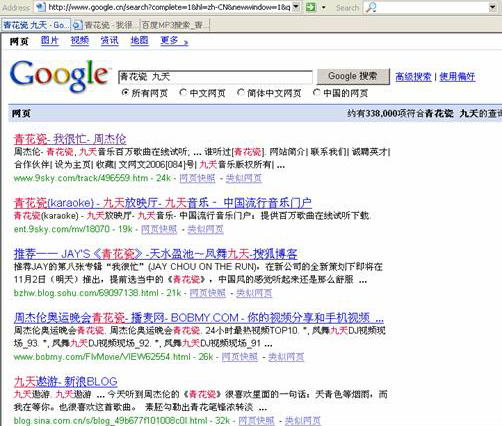Viewport: 502px width, 426px height.
Task: Open 类似网页 for the blog.sina.com.cn result
Action: tap(303, 421)
